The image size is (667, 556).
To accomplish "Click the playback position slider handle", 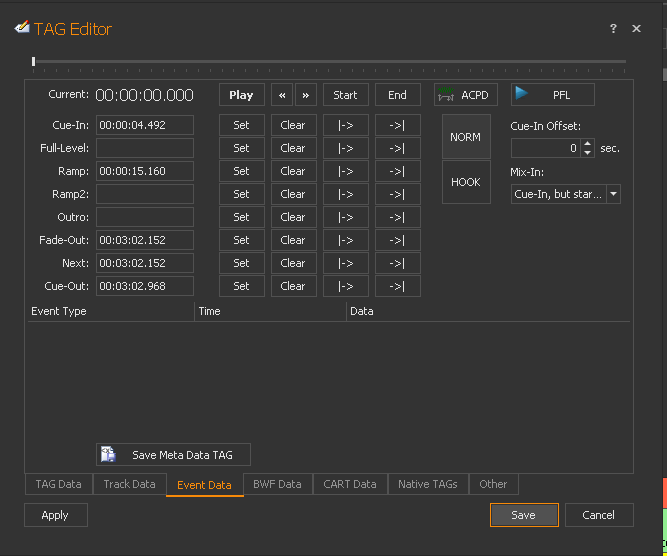I will click(x=34, y=62).
